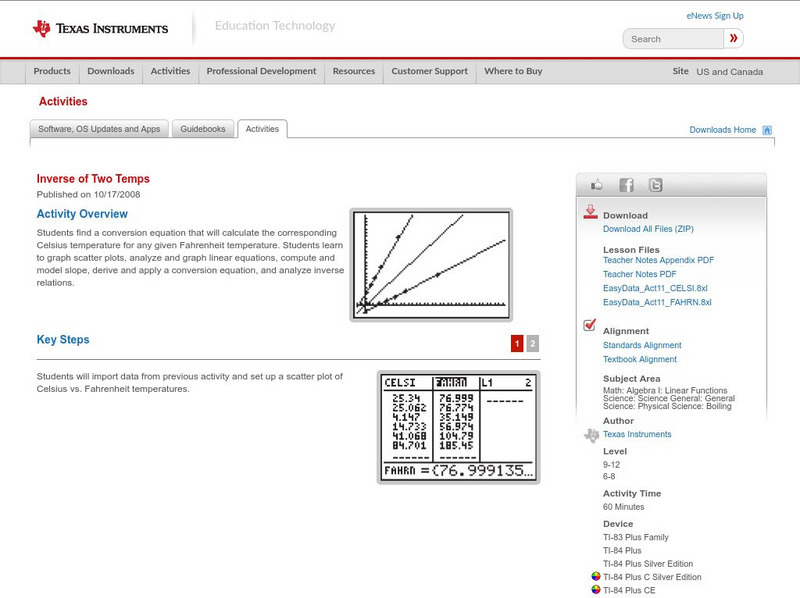Image resolution: width=800 pixels, height=598 pixels.
Task: Open the Customer Support menu
Action: coord(430,71)
